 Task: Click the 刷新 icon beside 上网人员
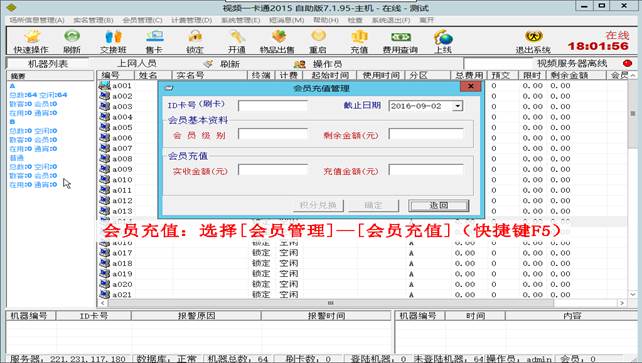point(208,64)
